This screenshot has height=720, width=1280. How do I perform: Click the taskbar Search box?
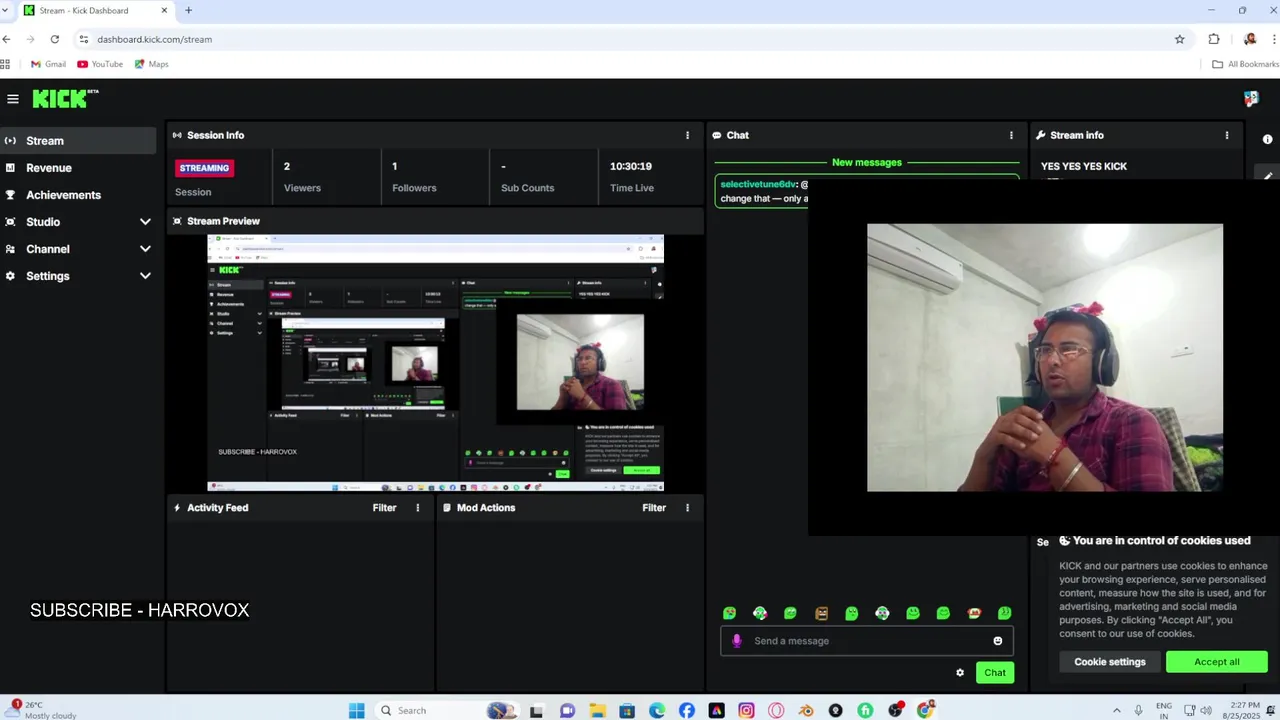(445, 711)
